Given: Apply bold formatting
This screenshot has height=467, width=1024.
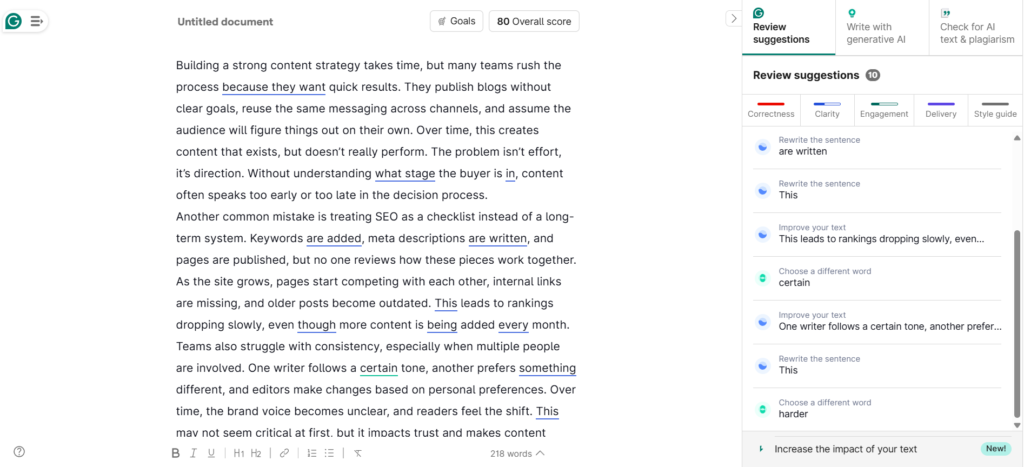Looking at the screenshot, I should click(x=175, y=453).
